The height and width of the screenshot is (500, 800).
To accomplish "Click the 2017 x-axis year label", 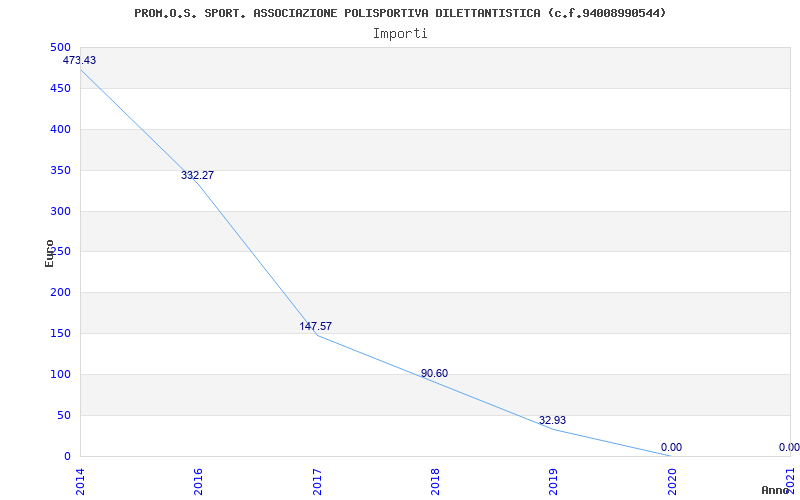I will coord(316,482).
